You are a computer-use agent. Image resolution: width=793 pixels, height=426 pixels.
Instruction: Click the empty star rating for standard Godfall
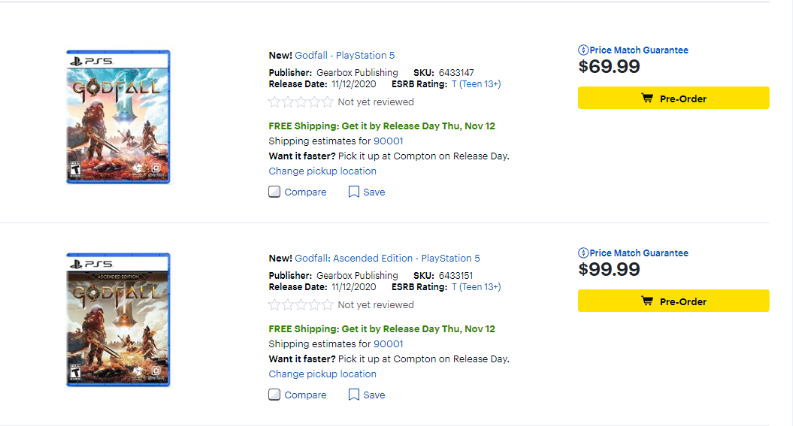pyautogui.click(x=301, y=102)
